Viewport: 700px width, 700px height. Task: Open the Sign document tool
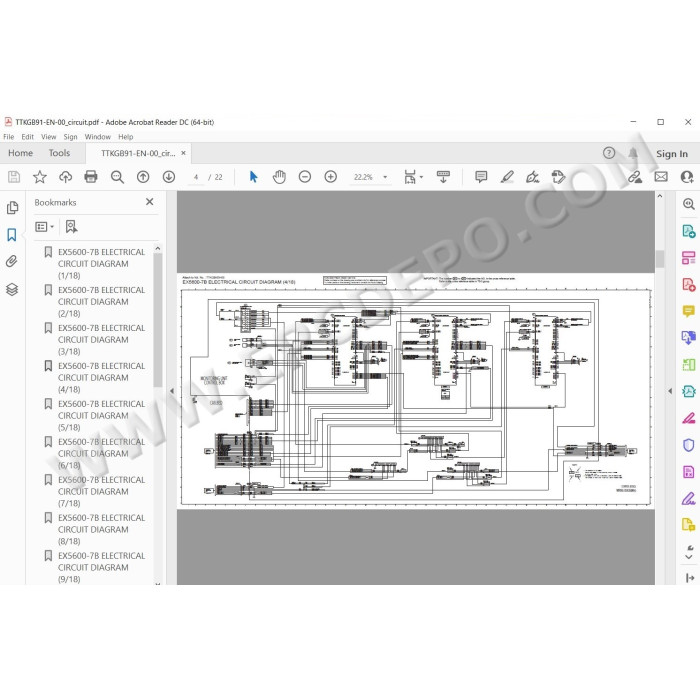point(533,177)
